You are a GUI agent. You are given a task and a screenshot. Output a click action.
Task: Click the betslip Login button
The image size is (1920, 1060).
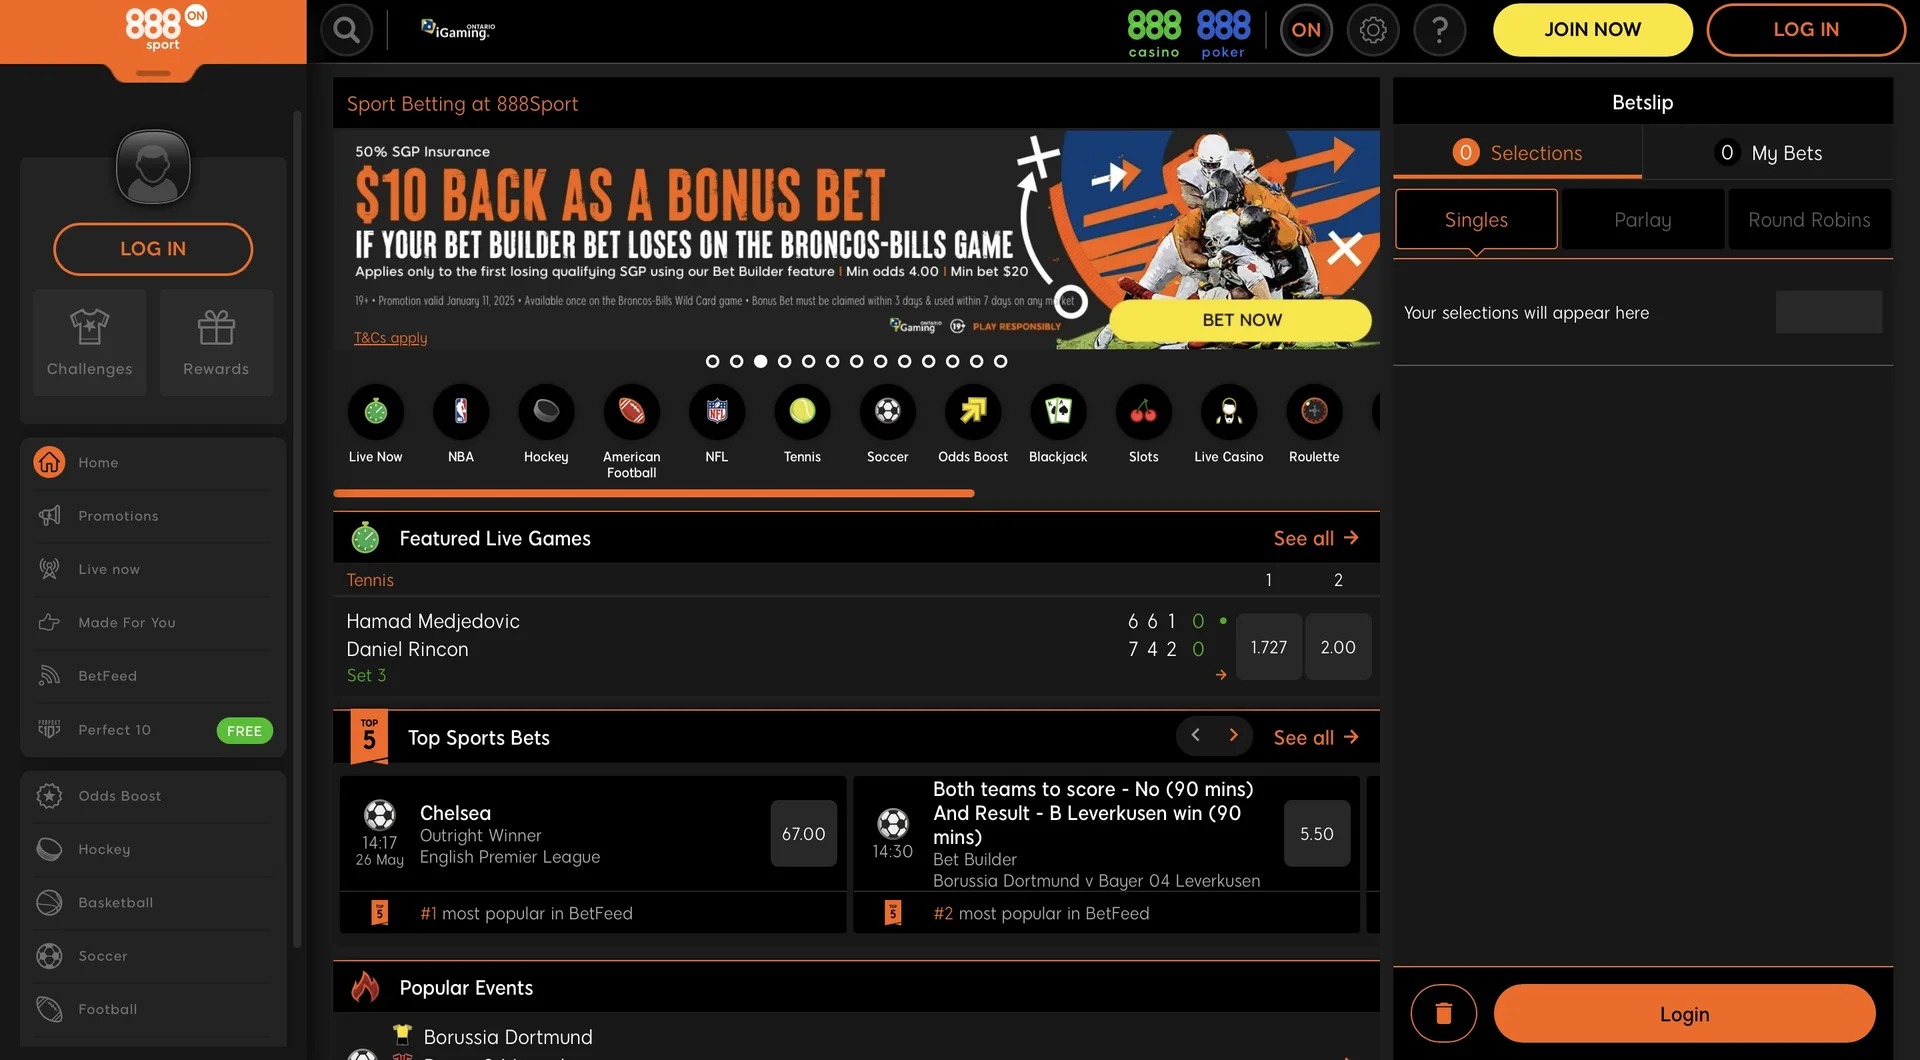coord(1684,1014)
